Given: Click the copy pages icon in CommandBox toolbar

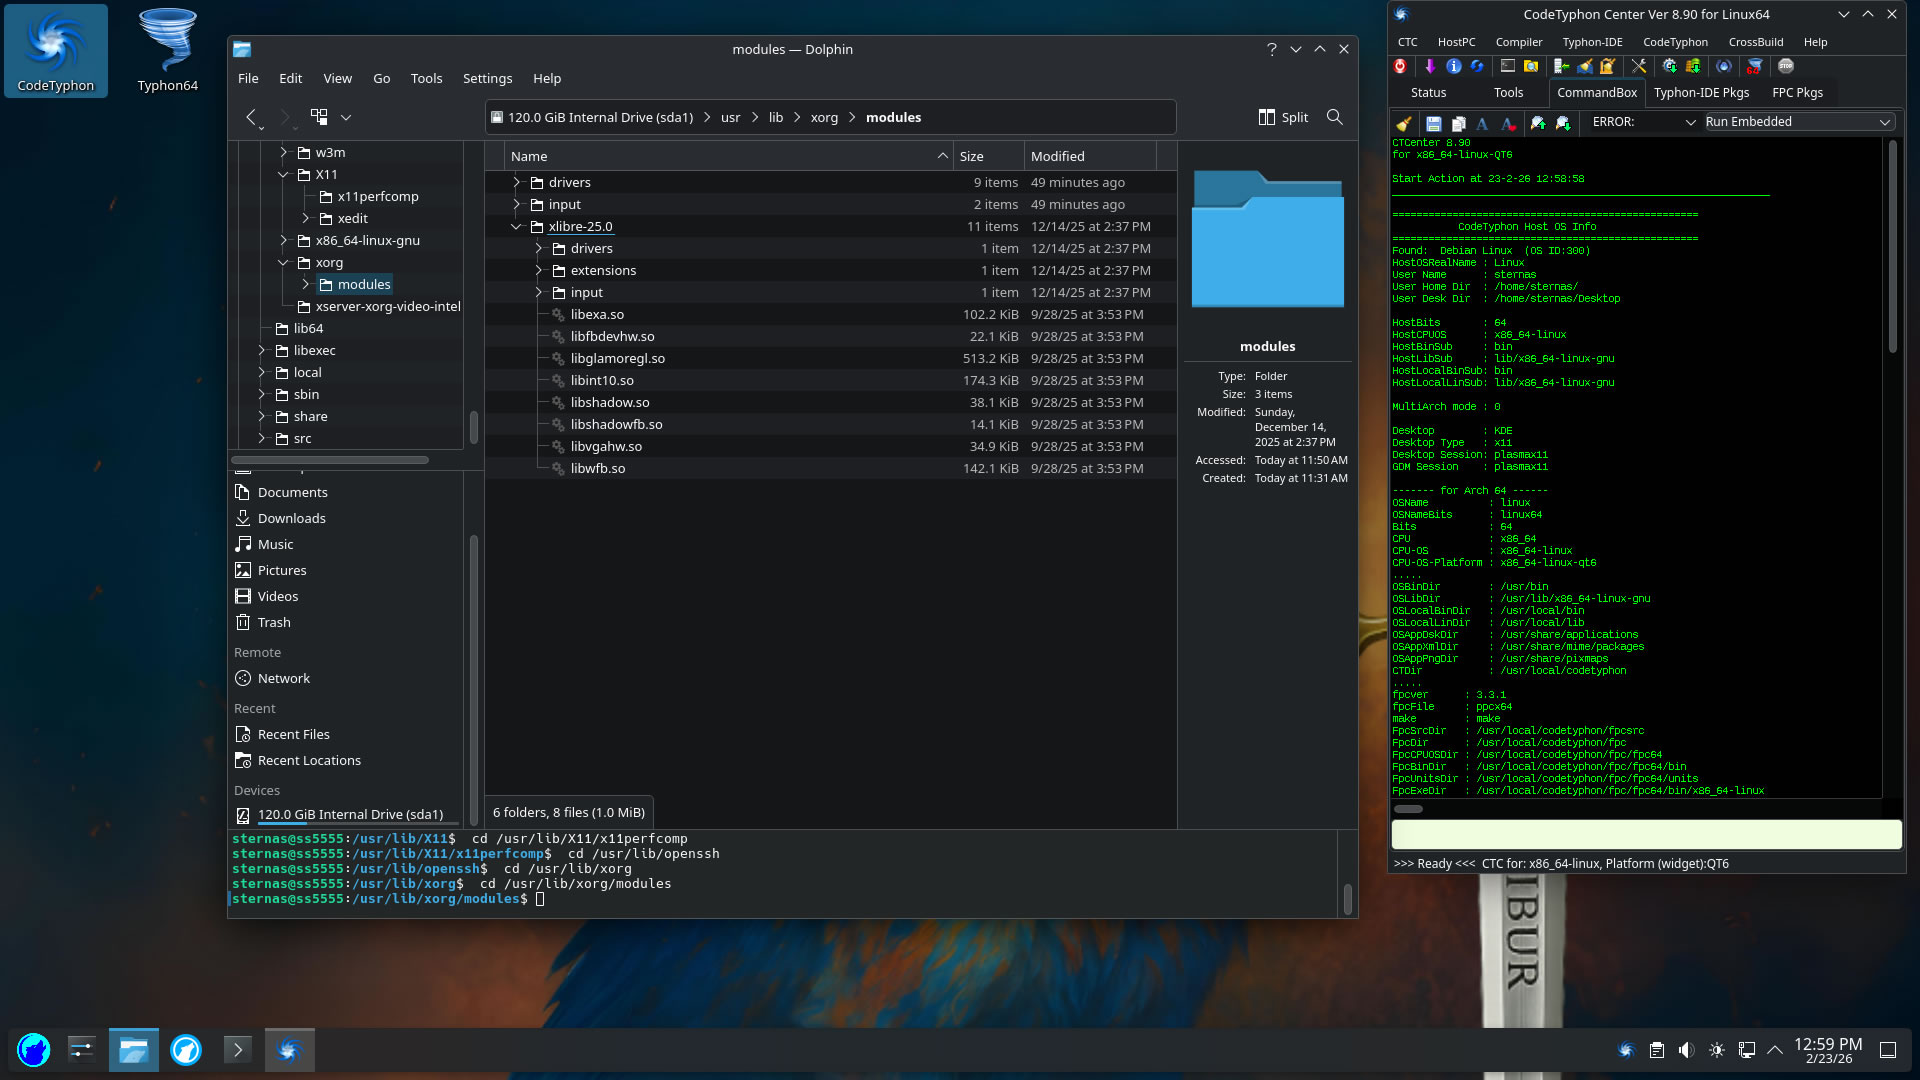Looking at the screenshot, I should (1458, 123).
